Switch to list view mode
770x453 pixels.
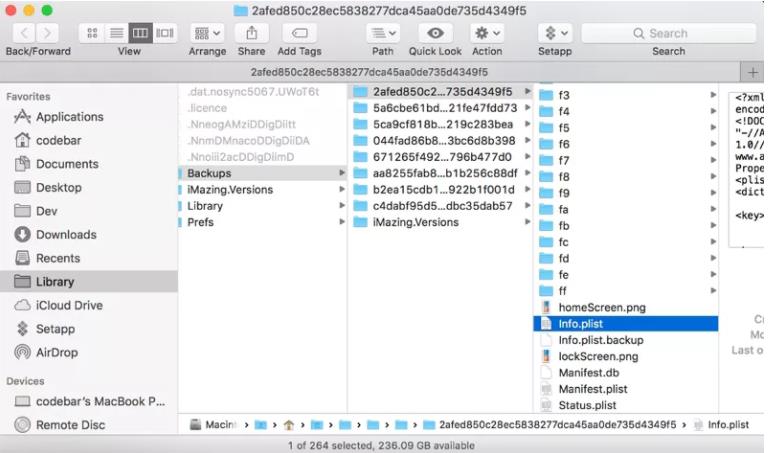[117, 33]
